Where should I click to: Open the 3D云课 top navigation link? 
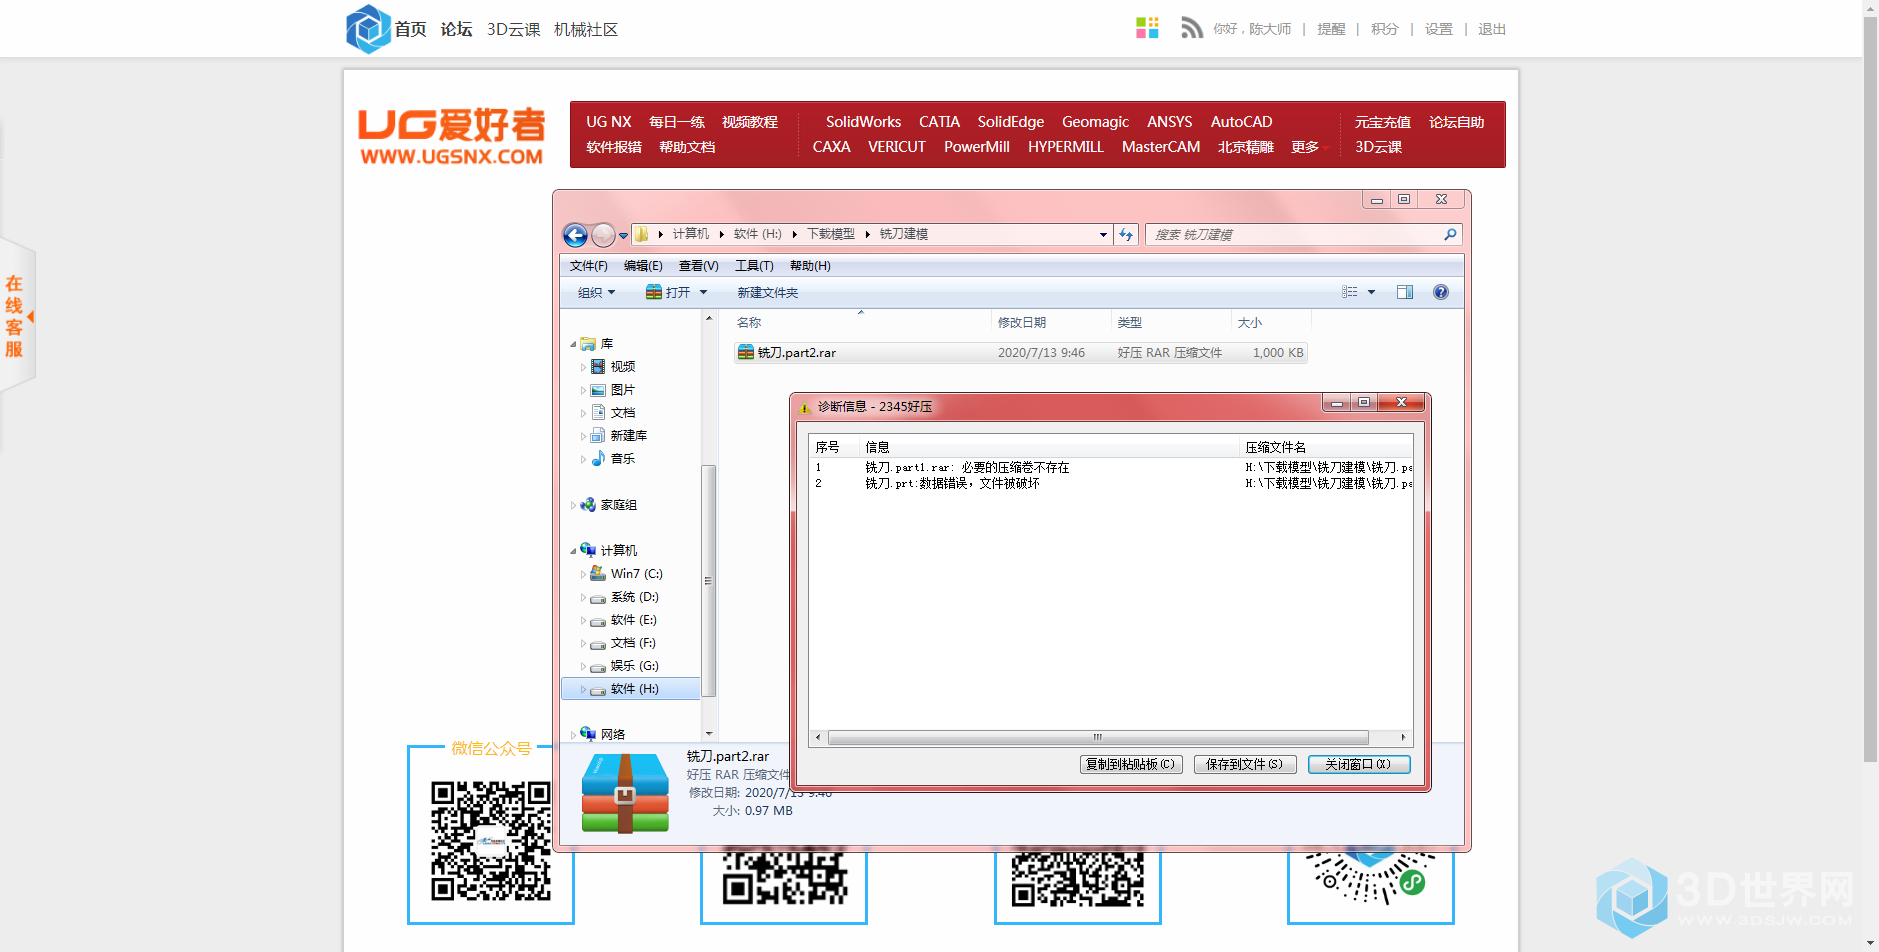pyautogui.click(x=513, y=29)
